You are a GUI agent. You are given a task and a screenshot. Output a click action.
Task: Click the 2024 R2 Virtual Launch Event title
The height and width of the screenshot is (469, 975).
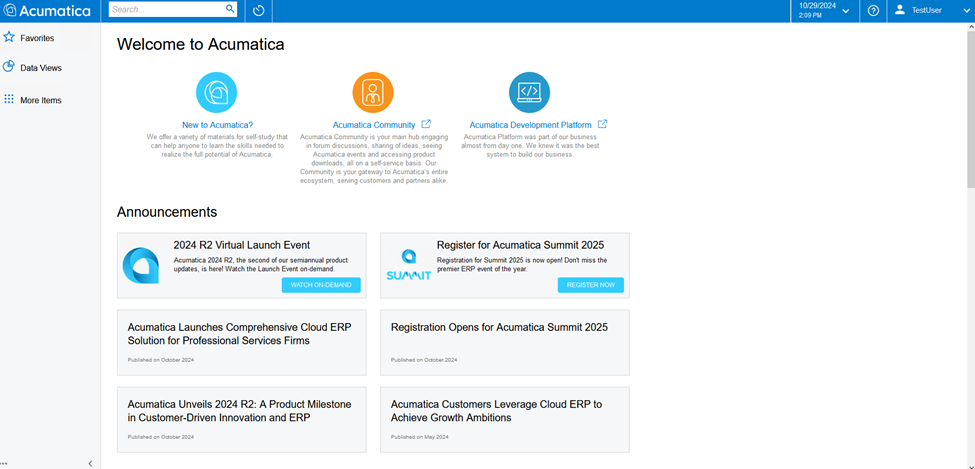click(x=242, y=245)
